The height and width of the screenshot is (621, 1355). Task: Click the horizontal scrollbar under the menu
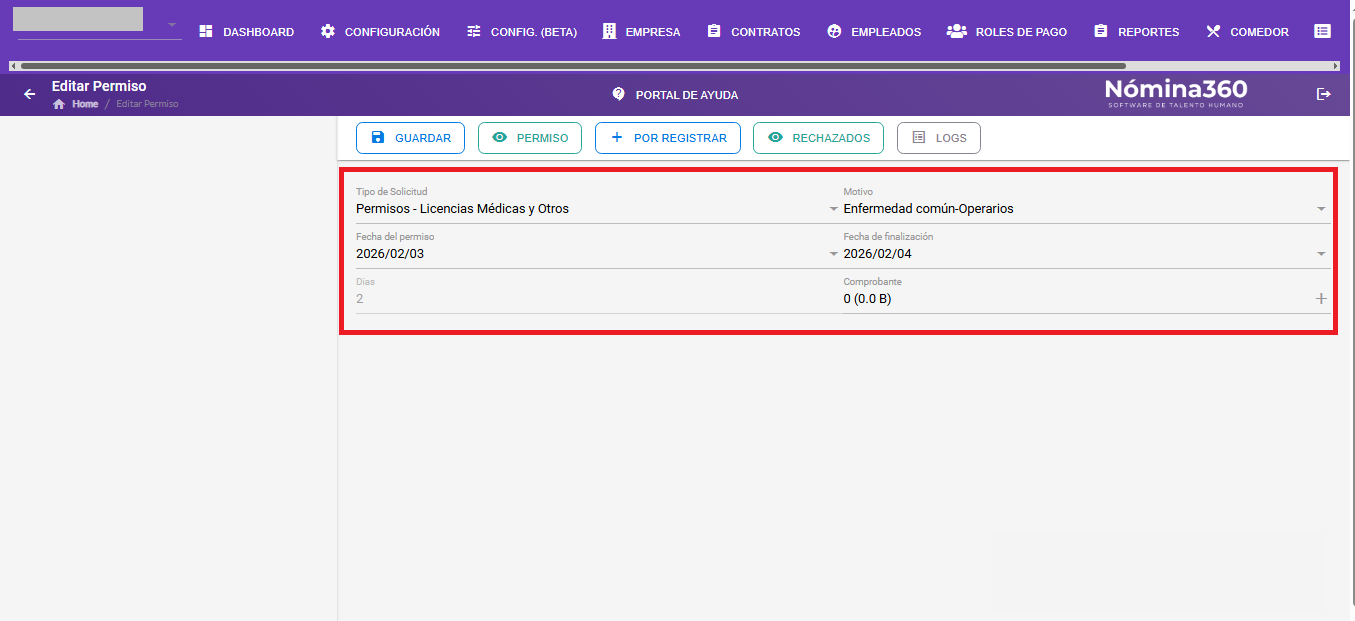pos(573,66)
